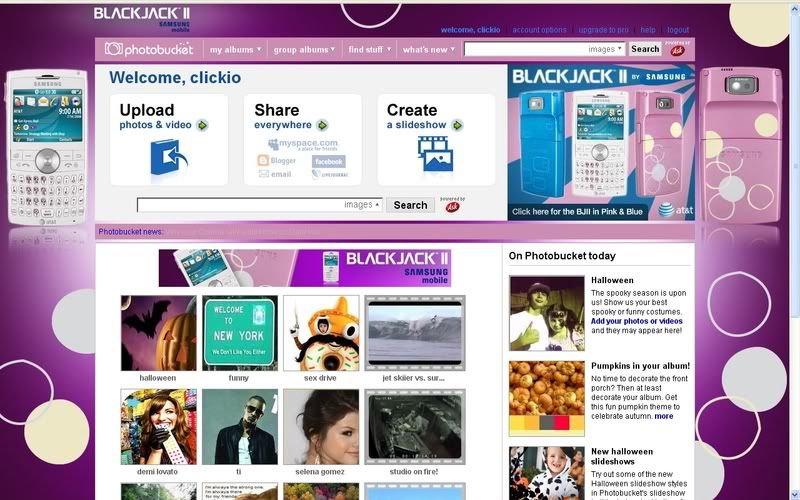Click the browser vertical scrollbar
The height and width of the screenshot is (500, 800).
[794, 250]
